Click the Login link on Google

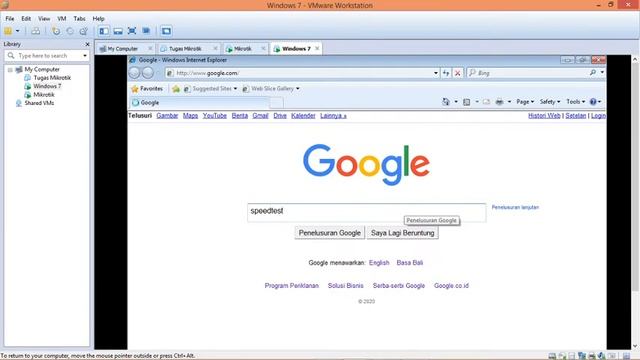click(x=598, y=116)
